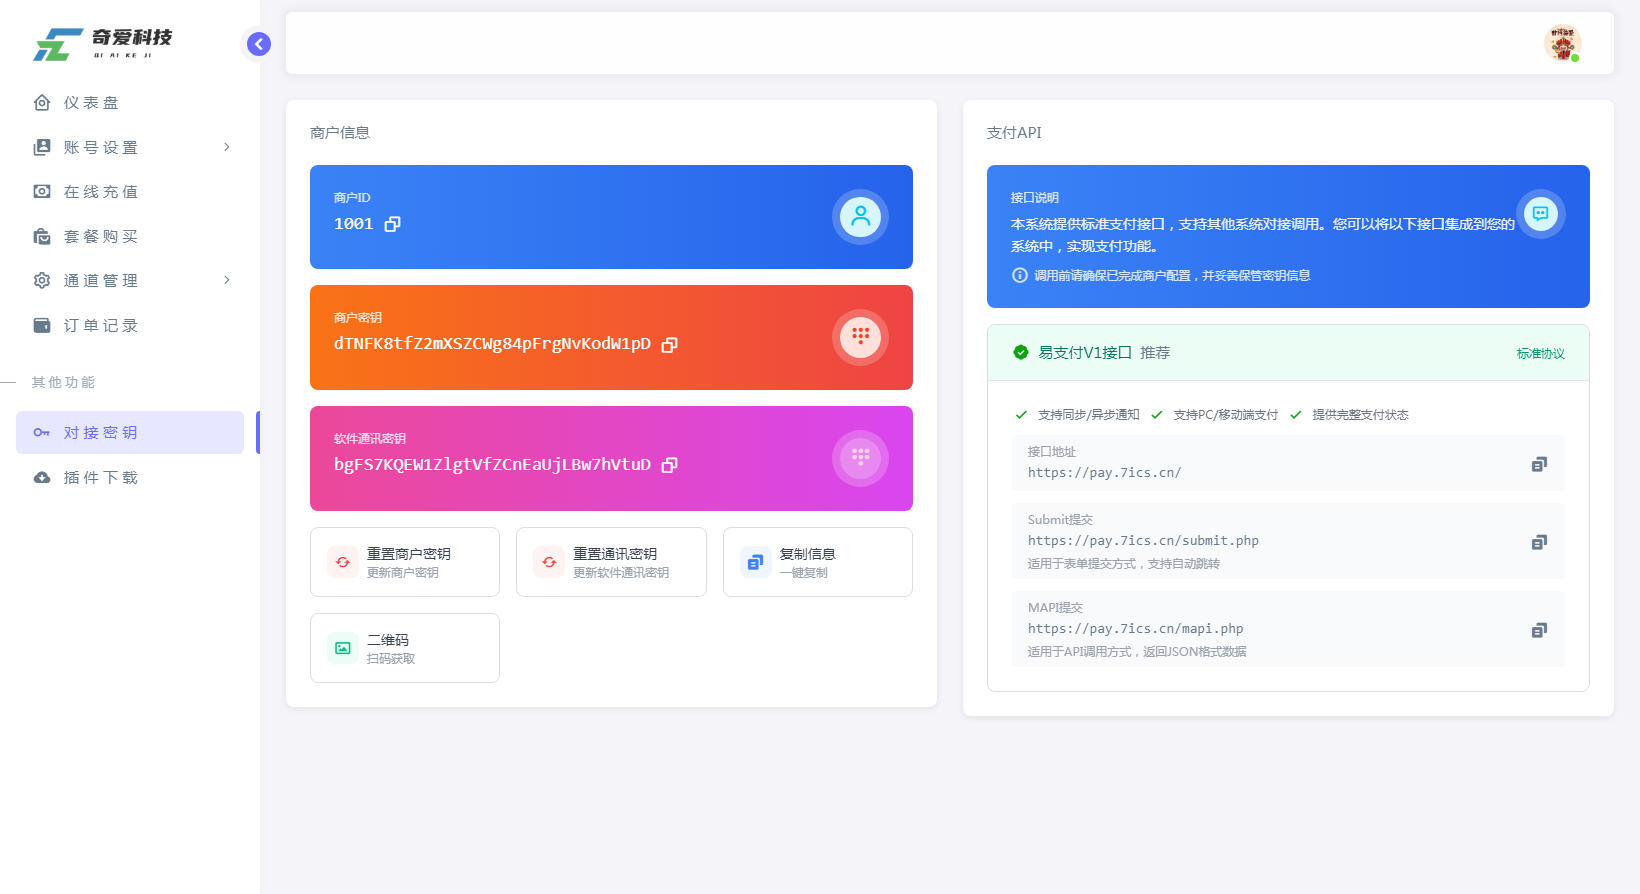Screen dimensions: 1640x894
Task: Go to 在线充值 page
Action: (100, 192)
